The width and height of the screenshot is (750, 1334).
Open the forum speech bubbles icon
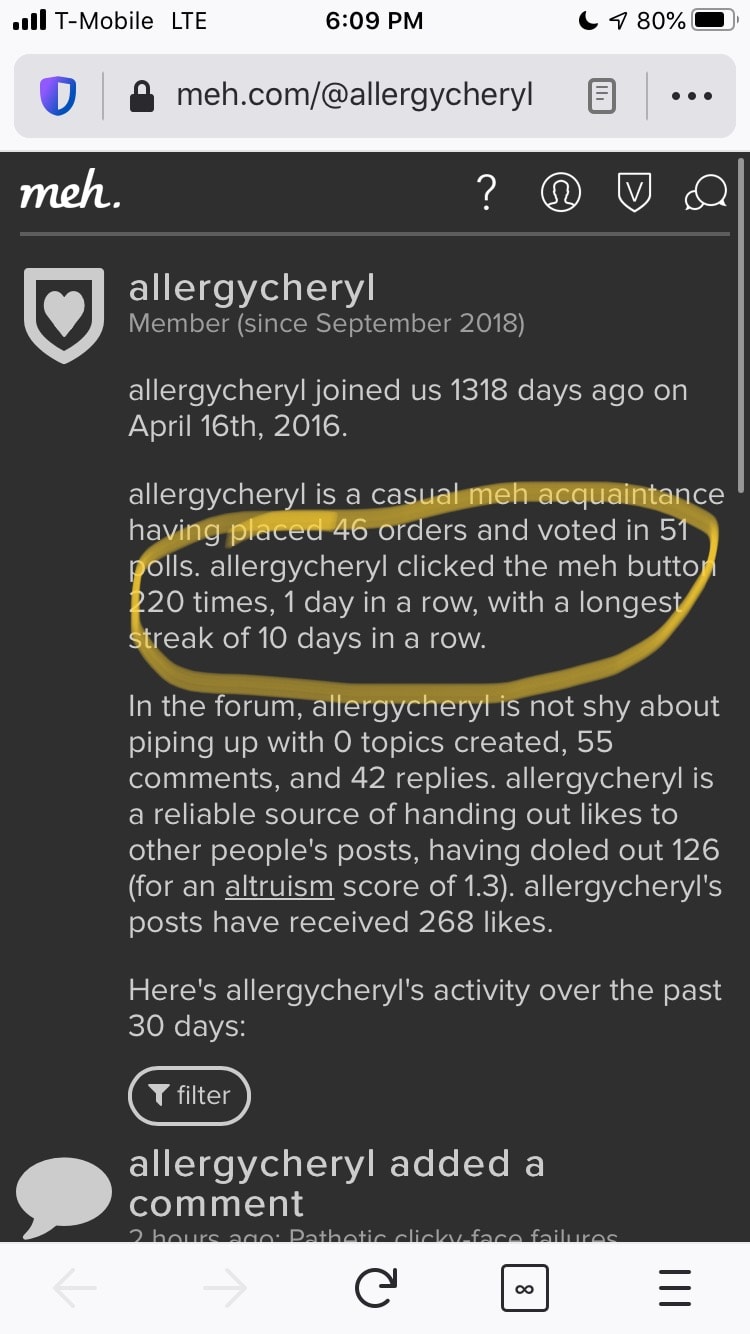pos(706,192)
